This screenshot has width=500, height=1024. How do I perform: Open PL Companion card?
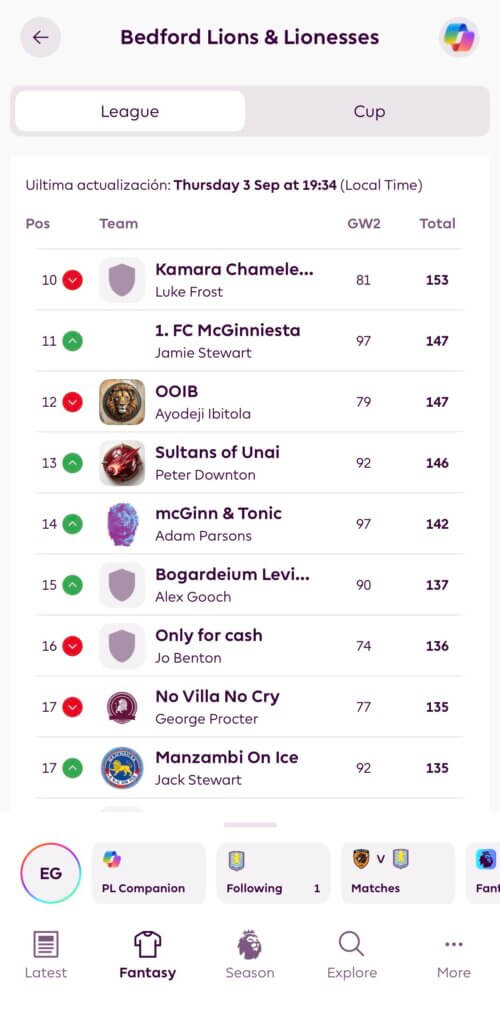click(x=148, y=873)
